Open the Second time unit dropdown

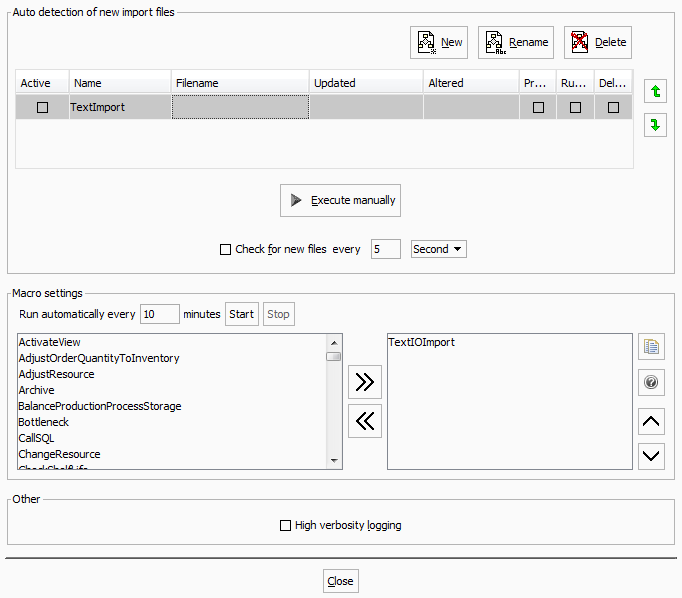438,249
